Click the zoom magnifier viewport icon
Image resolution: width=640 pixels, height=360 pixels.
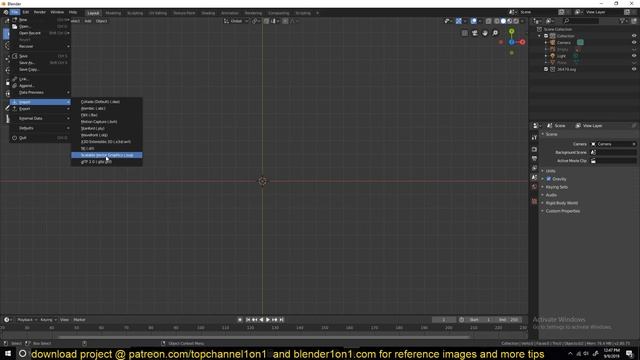click(x=495, y=33)
